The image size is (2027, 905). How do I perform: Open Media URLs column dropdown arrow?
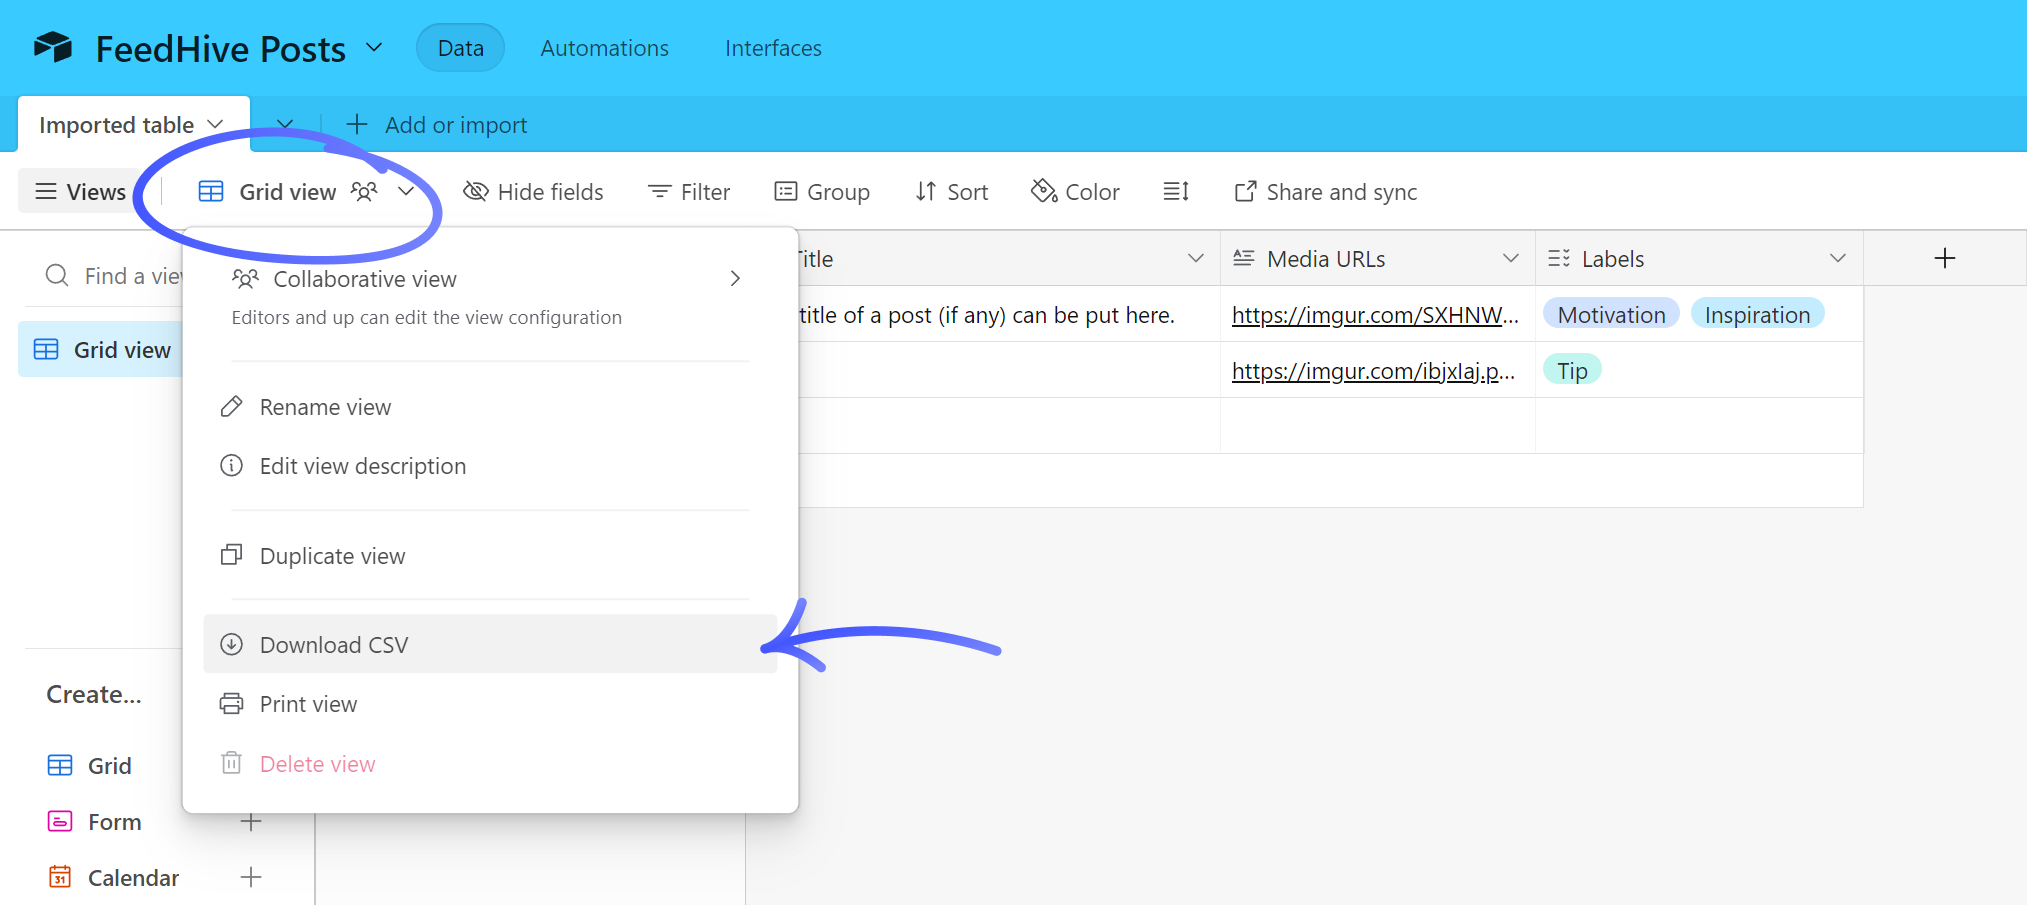click(1510, 258)
